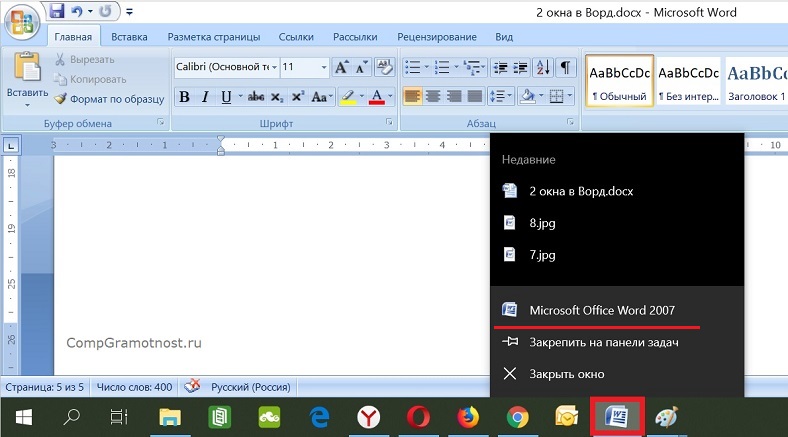Switch to the Вид tab
The width and height of the screenshot is (788, 437).
coord(504,37)
